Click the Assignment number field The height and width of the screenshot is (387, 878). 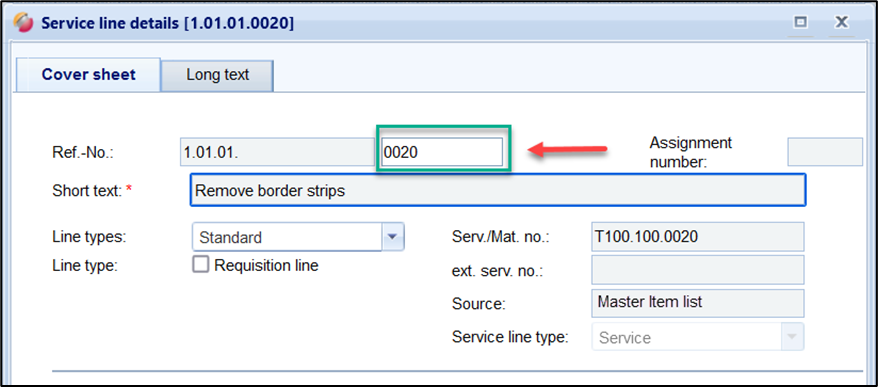tap(825, 152)
